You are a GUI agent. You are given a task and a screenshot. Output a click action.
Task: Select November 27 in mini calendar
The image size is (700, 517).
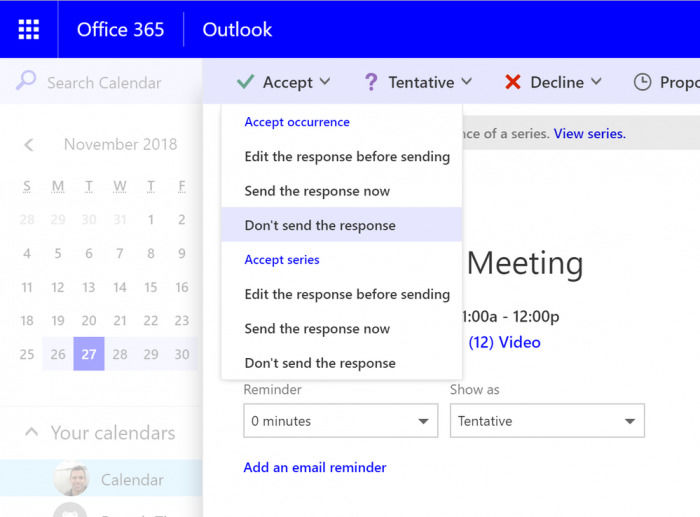pos(89,354)
